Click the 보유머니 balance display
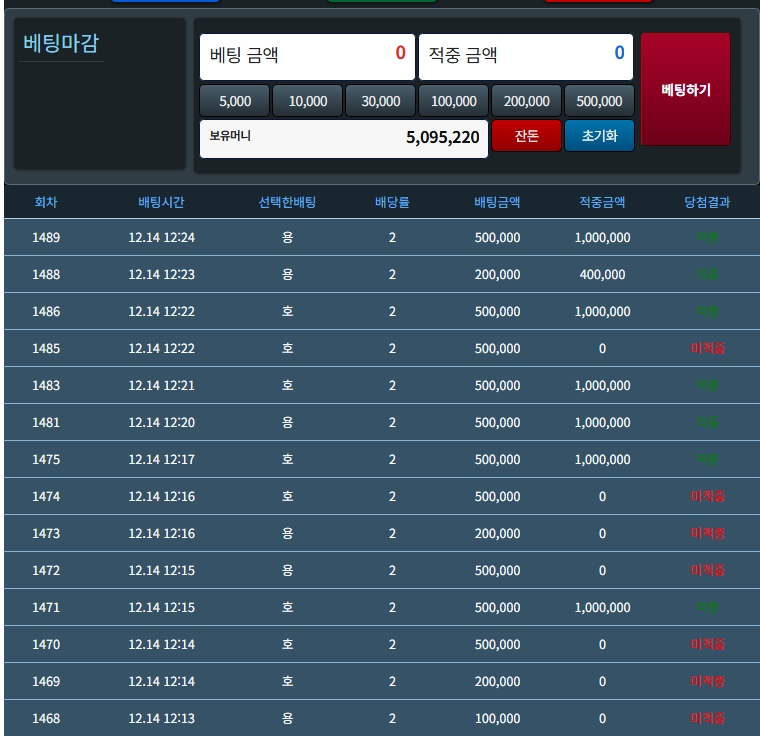 pos(344,138)
